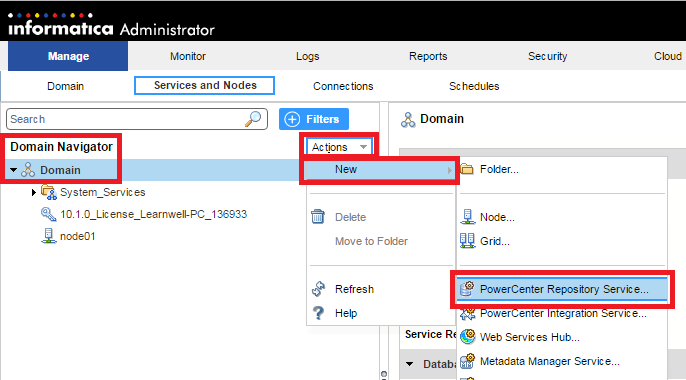Viewport: 686px width, 380px height.
Task: Click the Filters button
Action: pos(314,119)
